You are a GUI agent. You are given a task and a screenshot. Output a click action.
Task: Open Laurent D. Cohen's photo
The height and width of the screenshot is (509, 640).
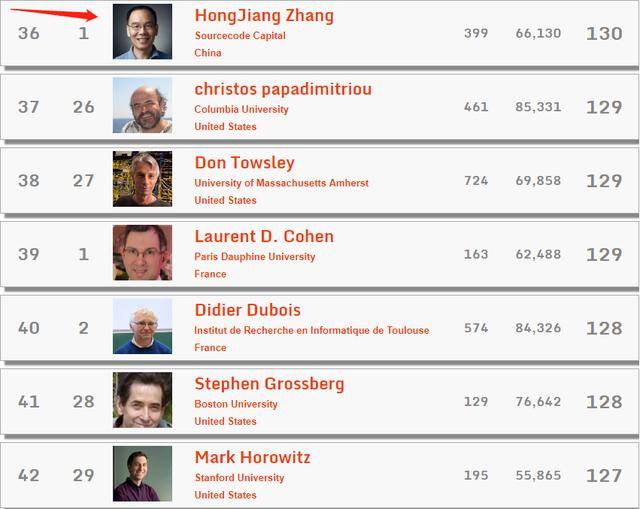(142, 253)
